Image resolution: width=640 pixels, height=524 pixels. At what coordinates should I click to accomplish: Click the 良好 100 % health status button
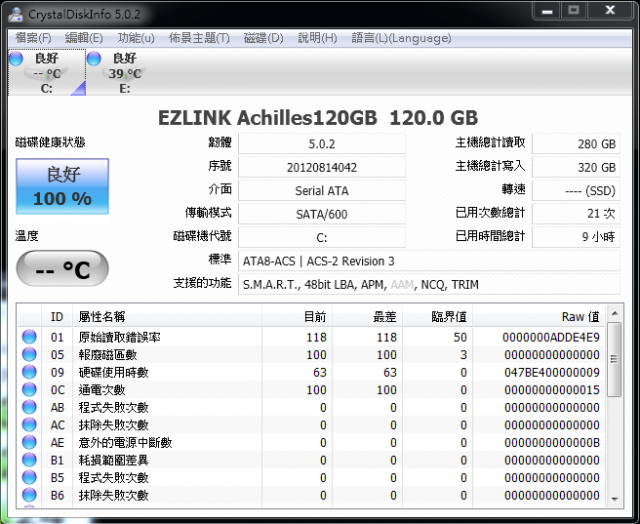pyautogui.click(x=62, y=187)
